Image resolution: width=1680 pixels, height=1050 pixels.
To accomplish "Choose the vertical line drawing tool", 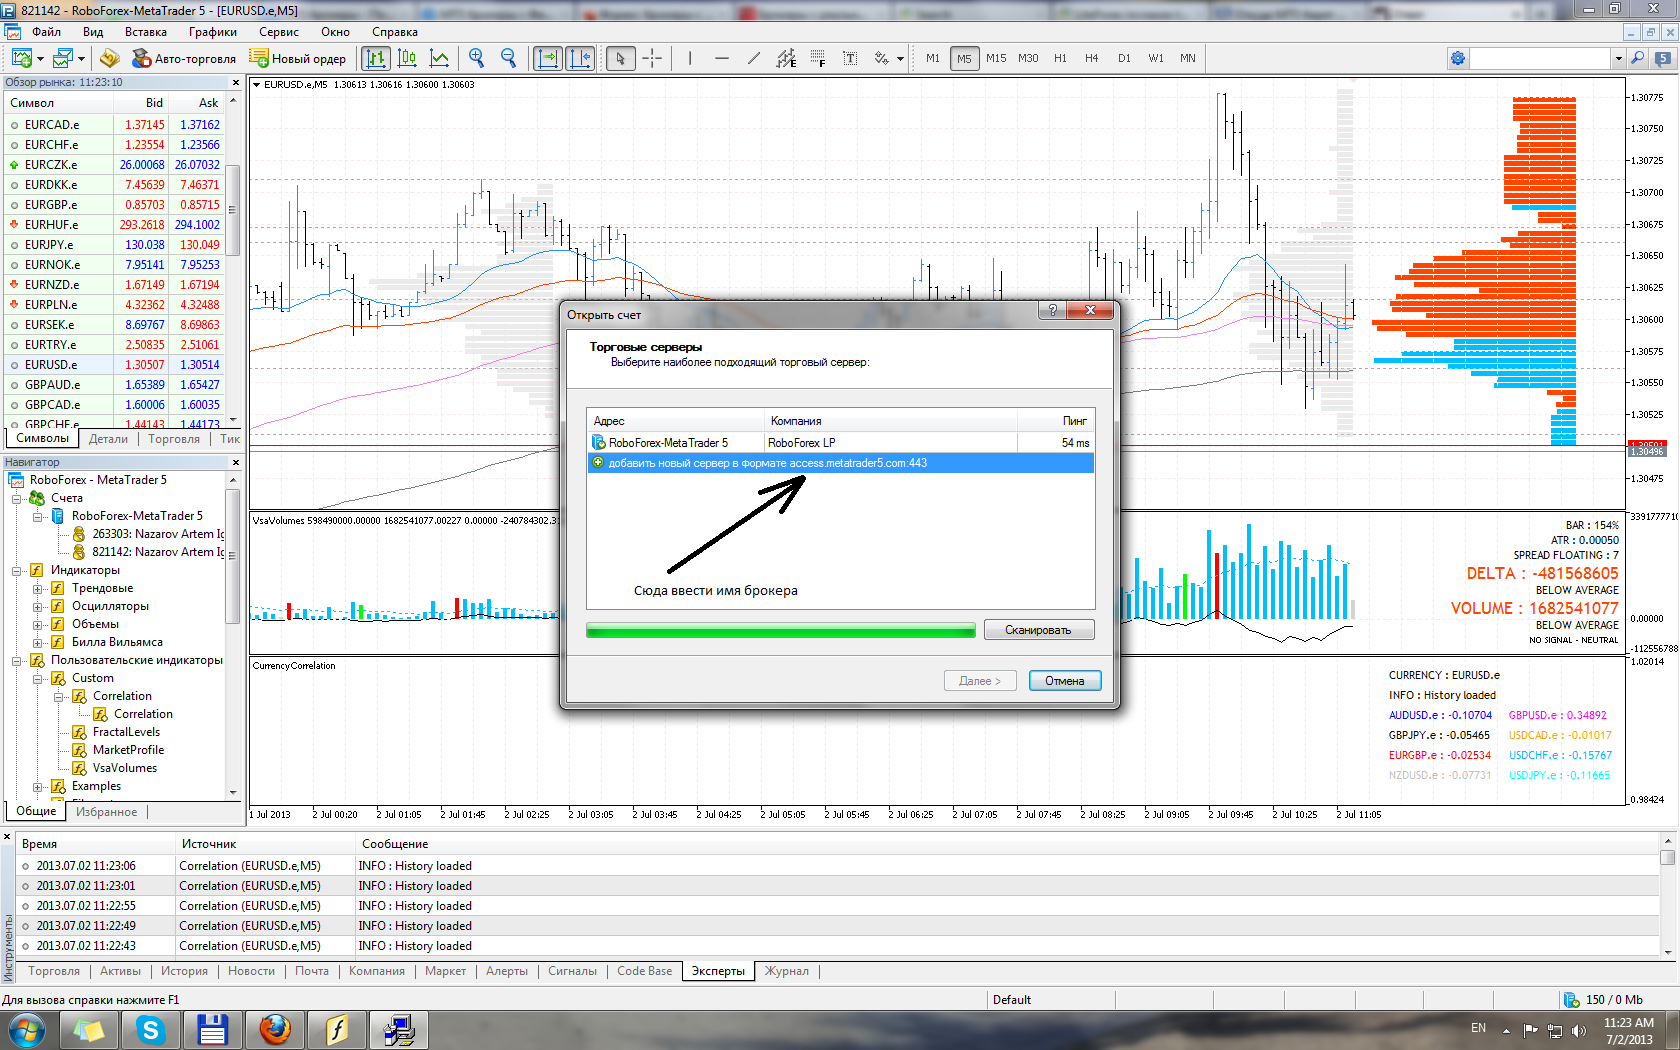I will tap(690, 58).
